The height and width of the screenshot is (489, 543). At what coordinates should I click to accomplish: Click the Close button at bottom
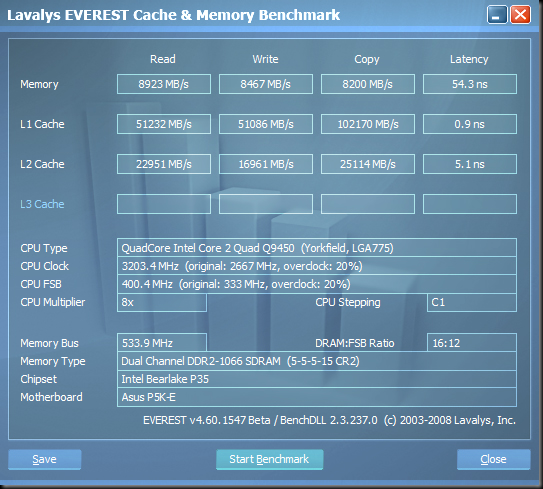pyautogui.click(x=493, y=459)
